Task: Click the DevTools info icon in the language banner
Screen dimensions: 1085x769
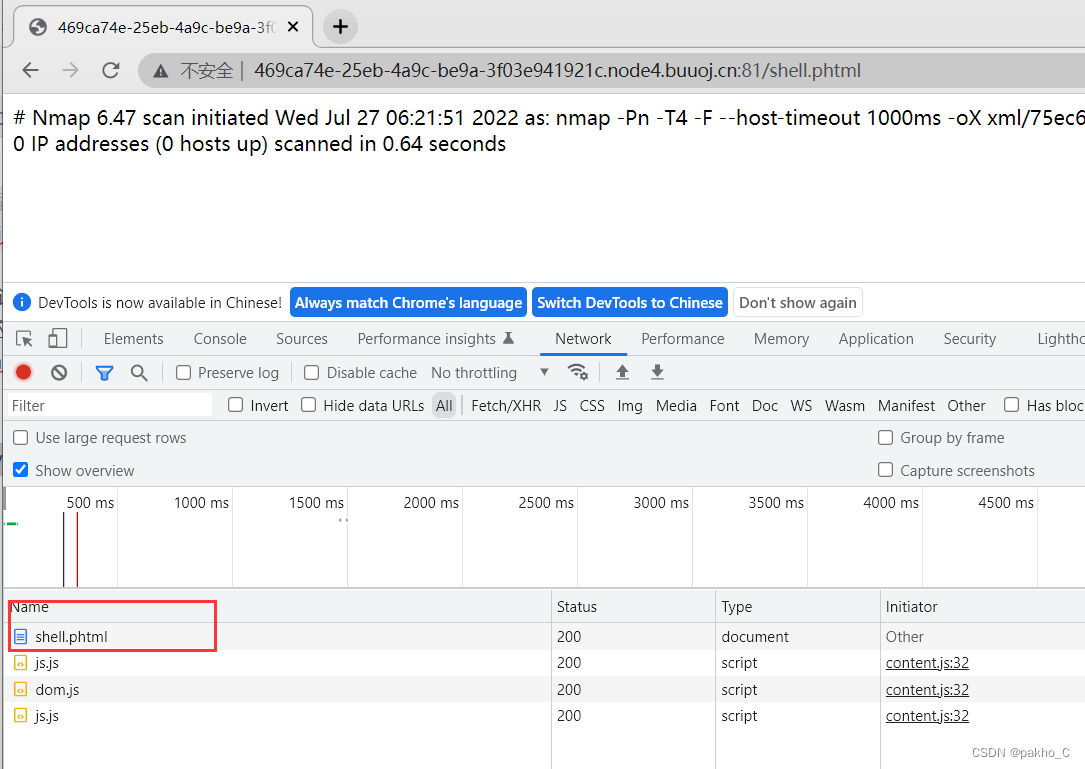Action: [22, 302]
